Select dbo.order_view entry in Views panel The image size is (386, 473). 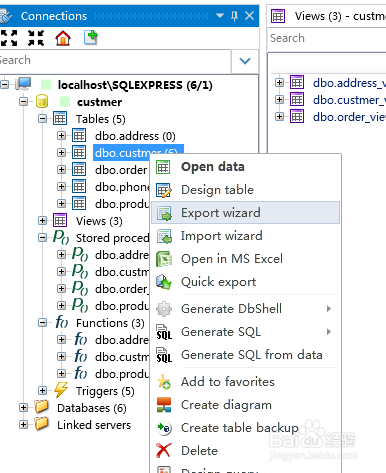point(349,117)
